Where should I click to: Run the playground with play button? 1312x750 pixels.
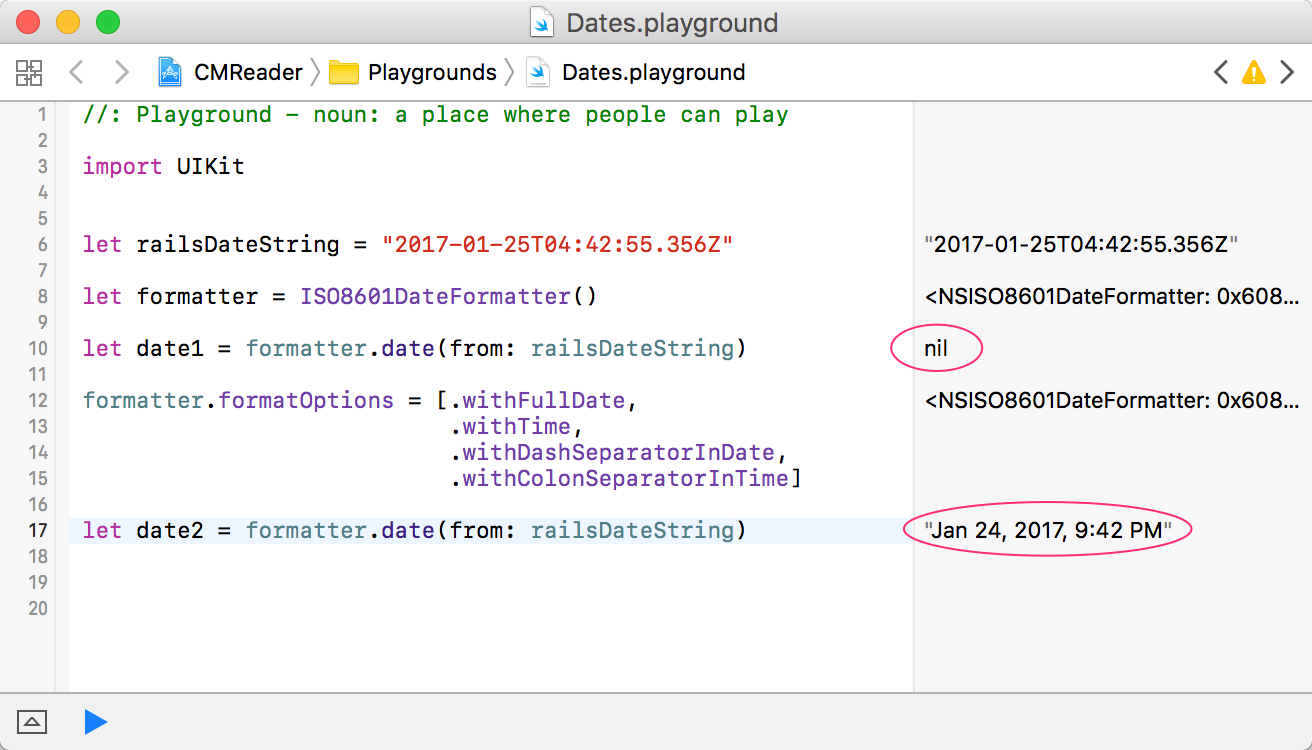[95, 721]
